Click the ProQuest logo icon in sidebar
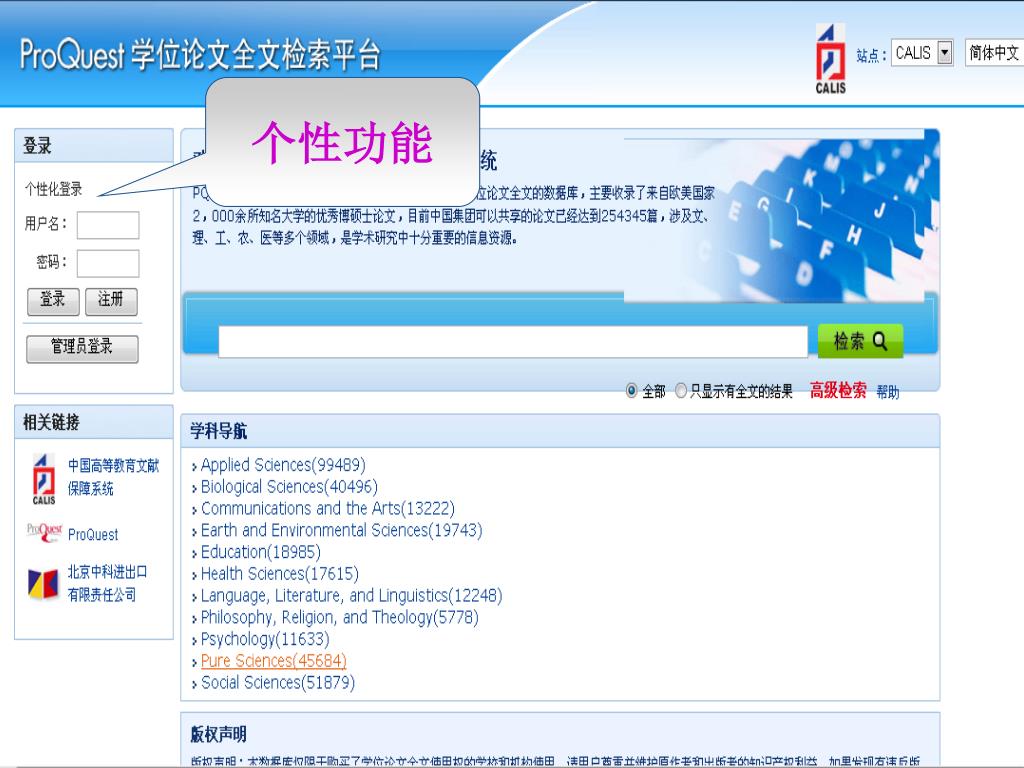The height and width of the screenshot is (768, 1024). (x=44, y=532)
